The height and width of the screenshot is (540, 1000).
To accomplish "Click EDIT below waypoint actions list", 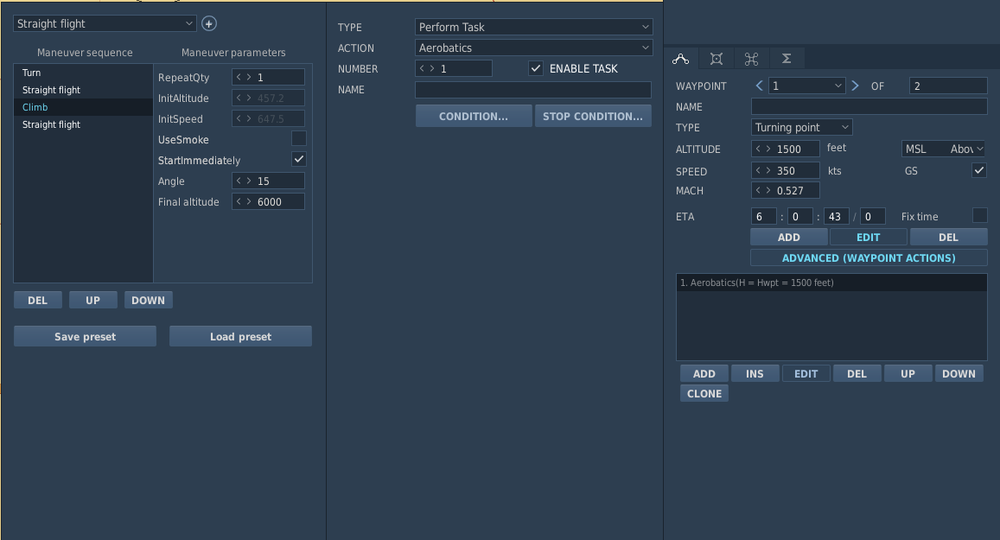I will pos(806,374).
